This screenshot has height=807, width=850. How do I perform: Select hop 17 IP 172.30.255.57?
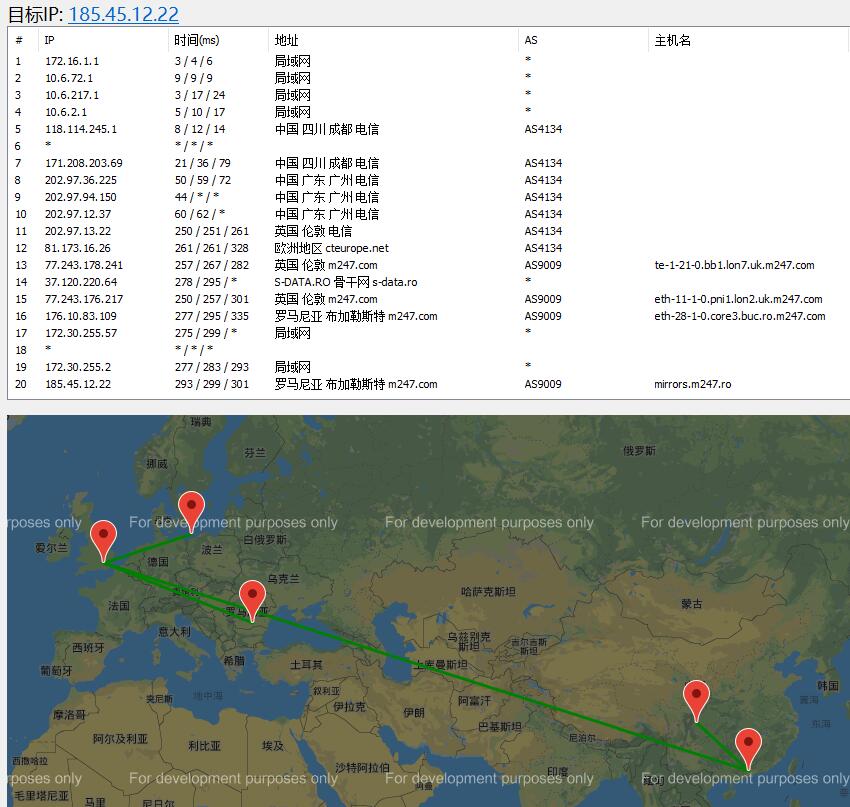[x=81, y=333]
